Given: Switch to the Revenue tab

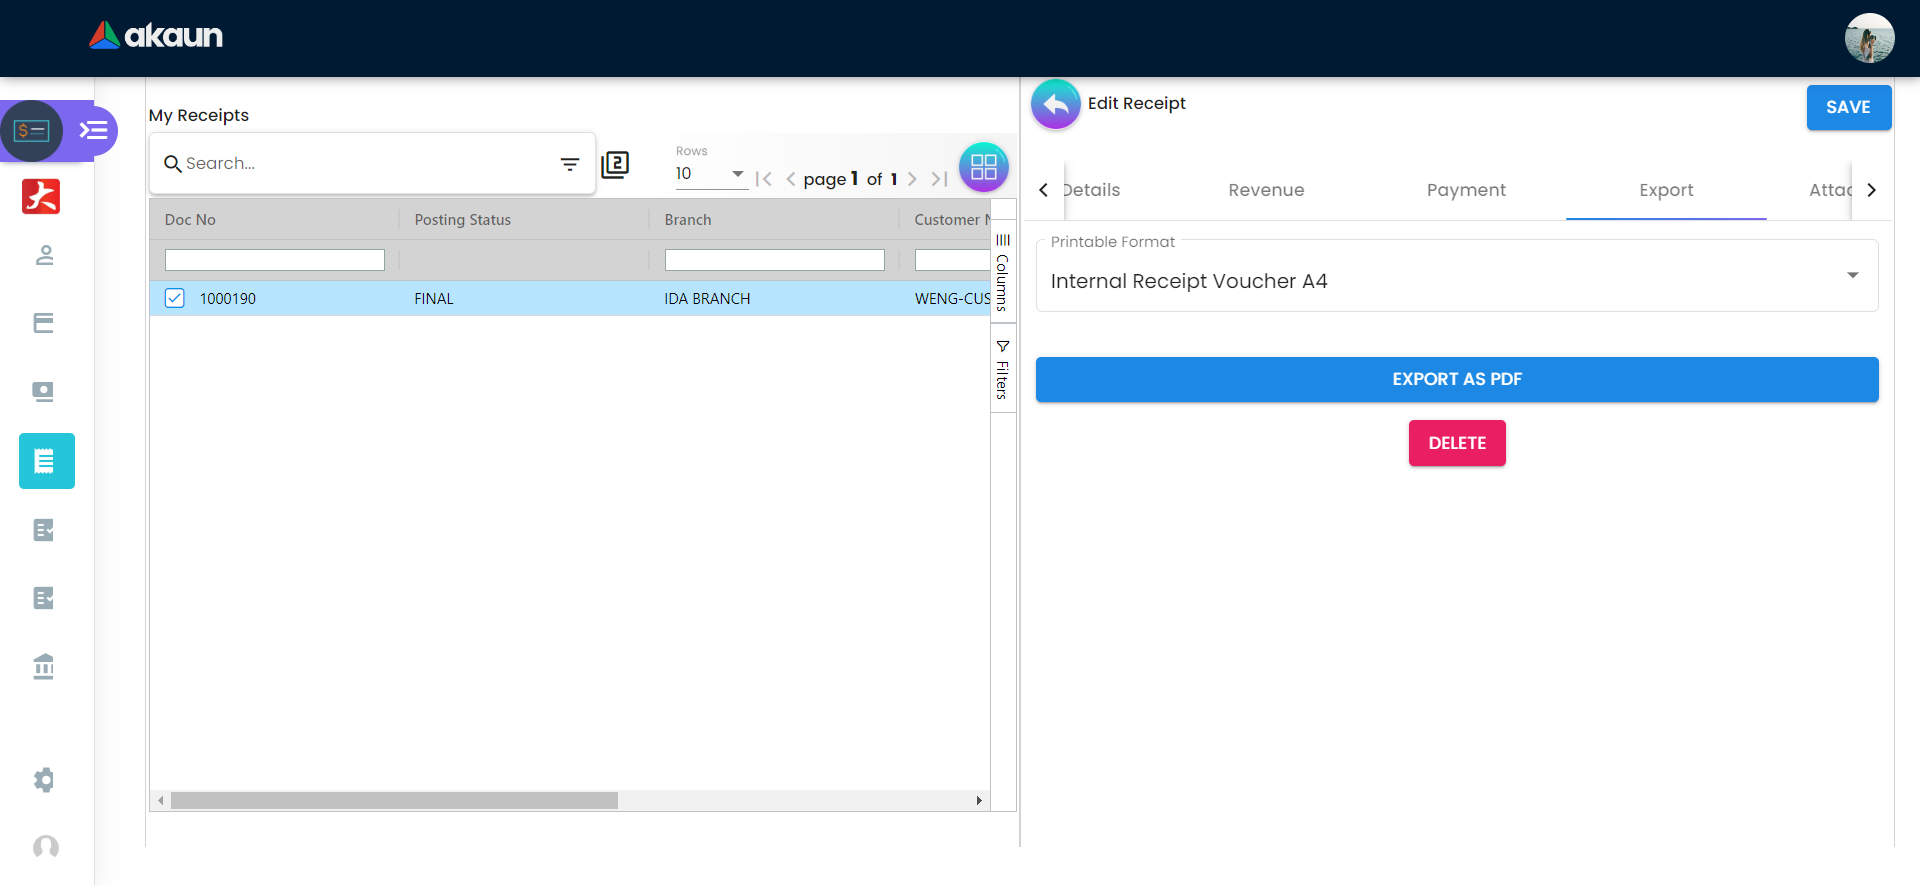Looking at the screenshot, I should [x=1266, y=190].
